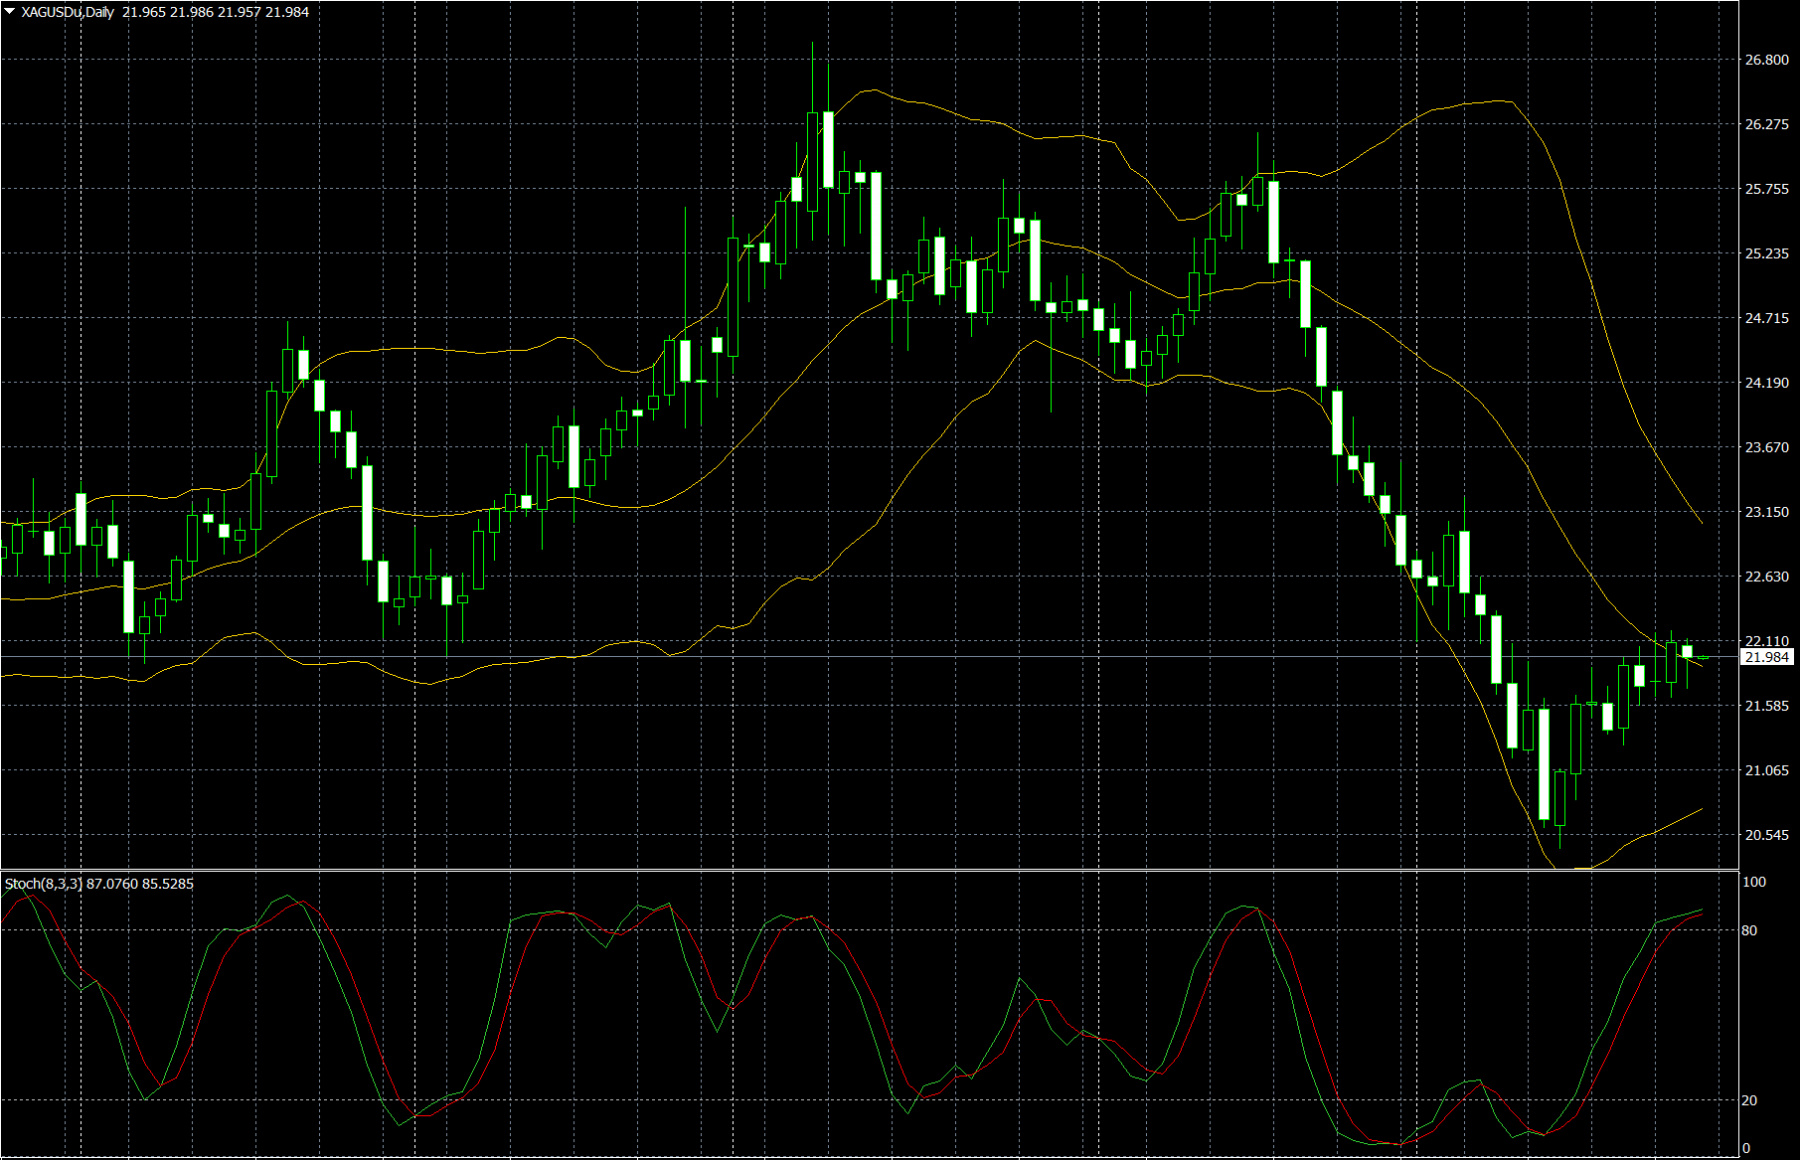
Task: Click the 22.630 price scale label
Action: point(1767,577)
